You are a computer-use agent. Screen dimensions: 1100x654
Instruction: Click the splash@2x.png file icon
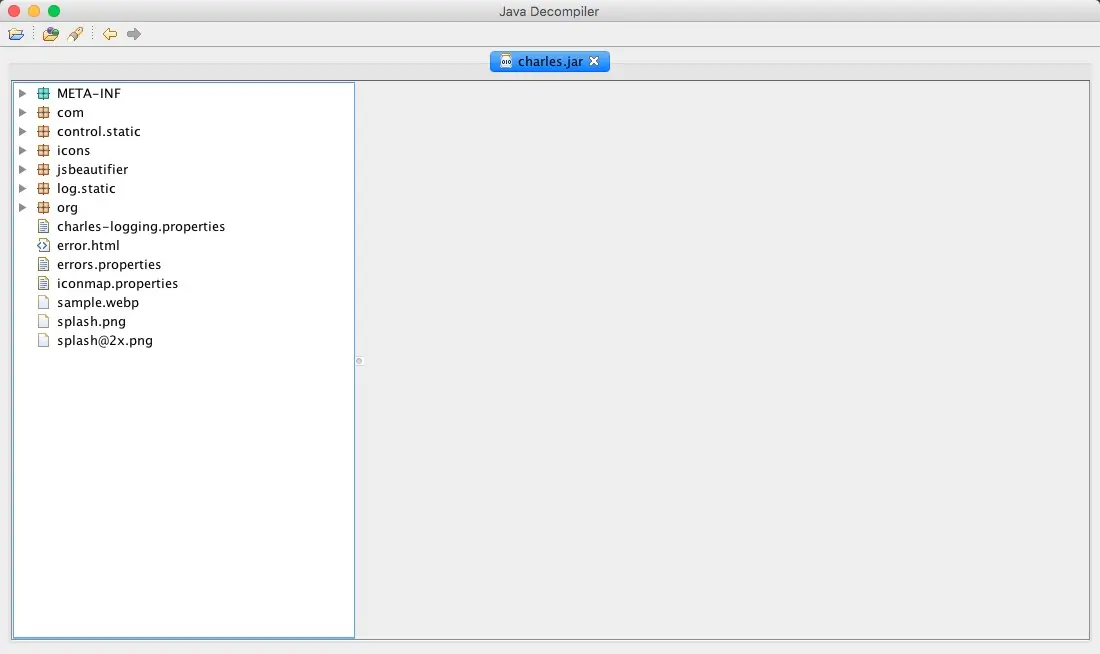tap(43, 340)
